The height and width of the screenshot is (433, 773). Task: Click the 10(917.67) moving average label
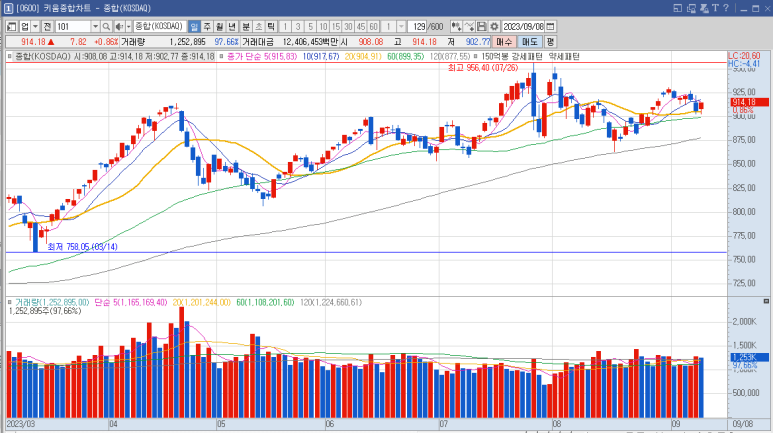click(321, 57)
